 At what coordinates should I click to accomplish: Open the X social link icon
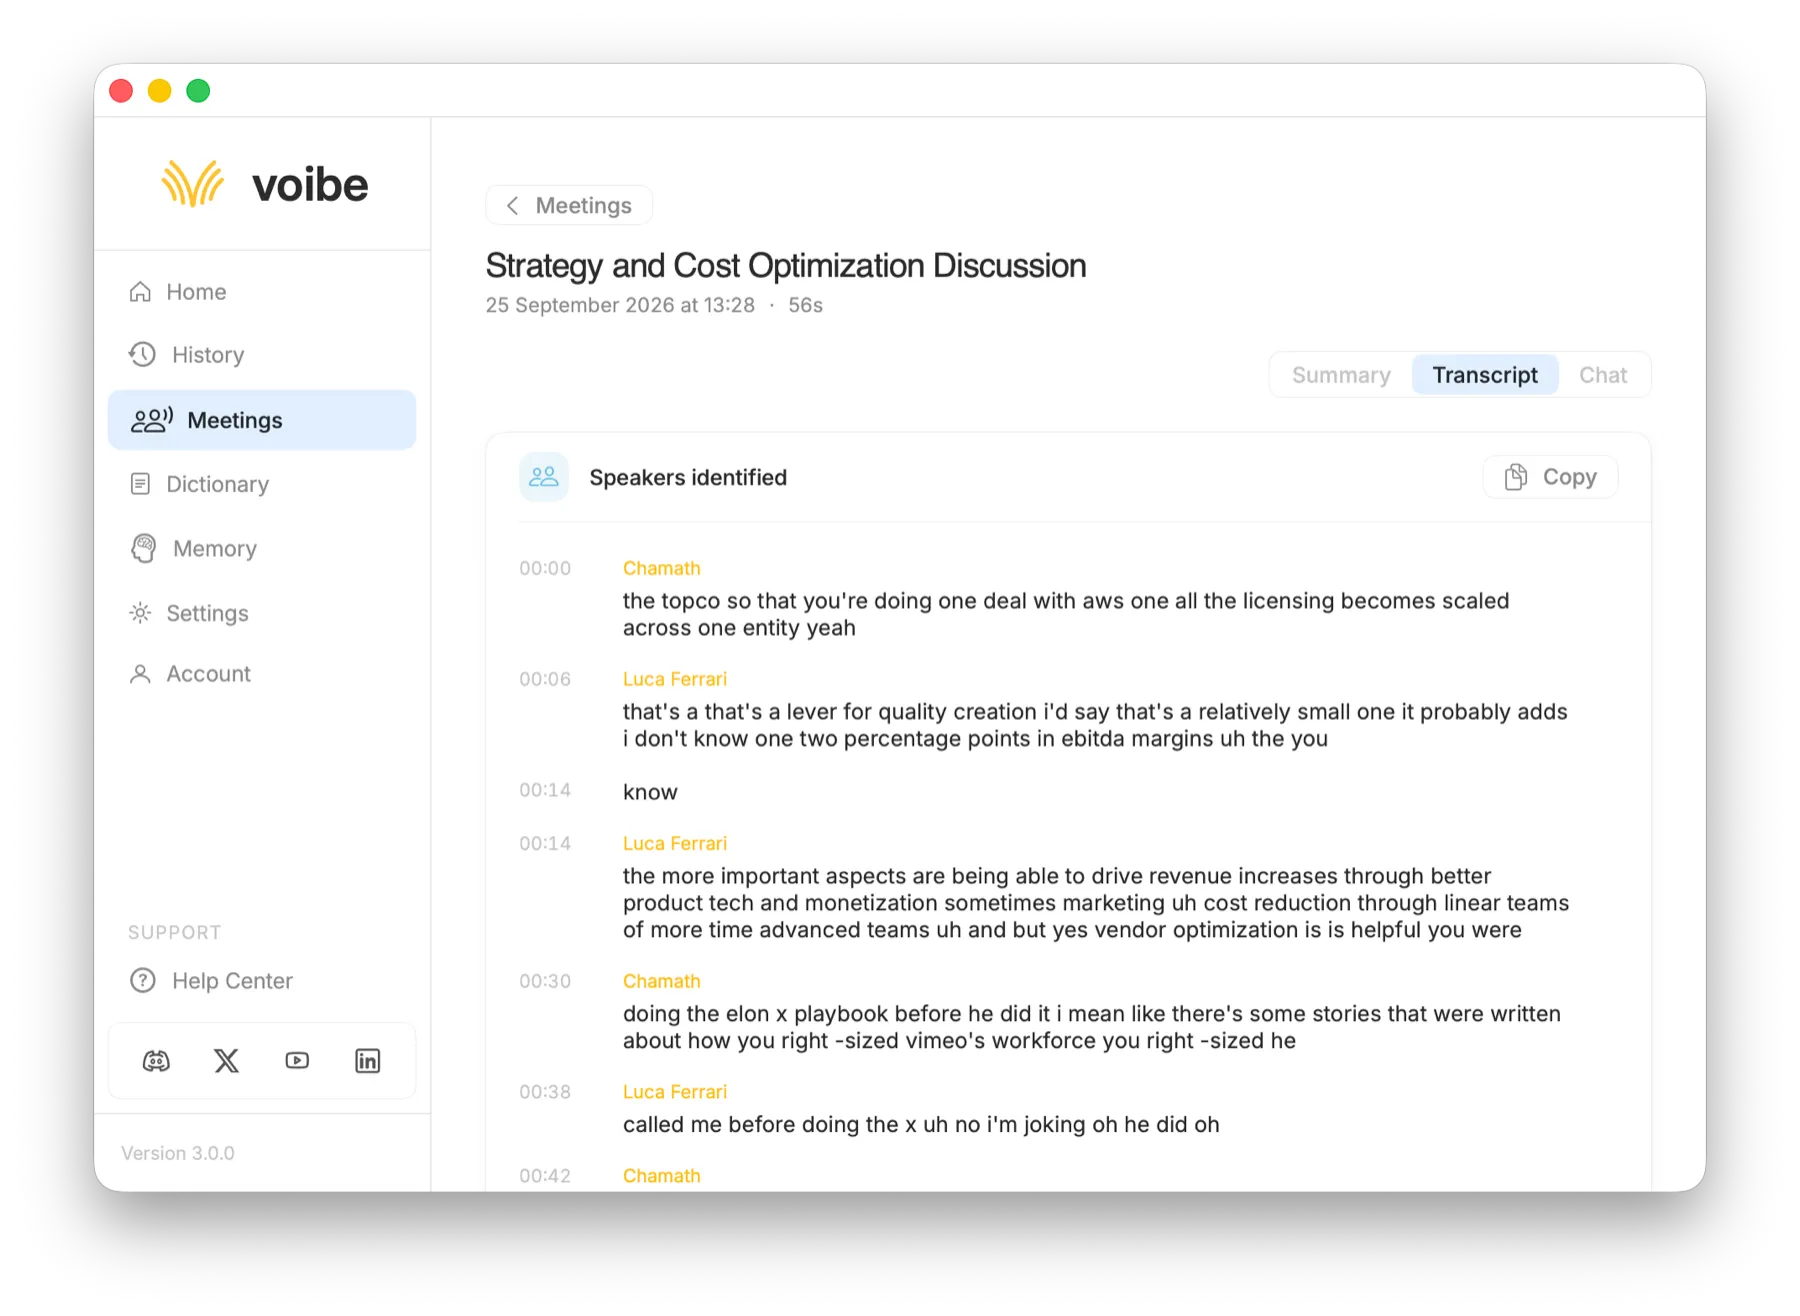(x=227, y=1061)
